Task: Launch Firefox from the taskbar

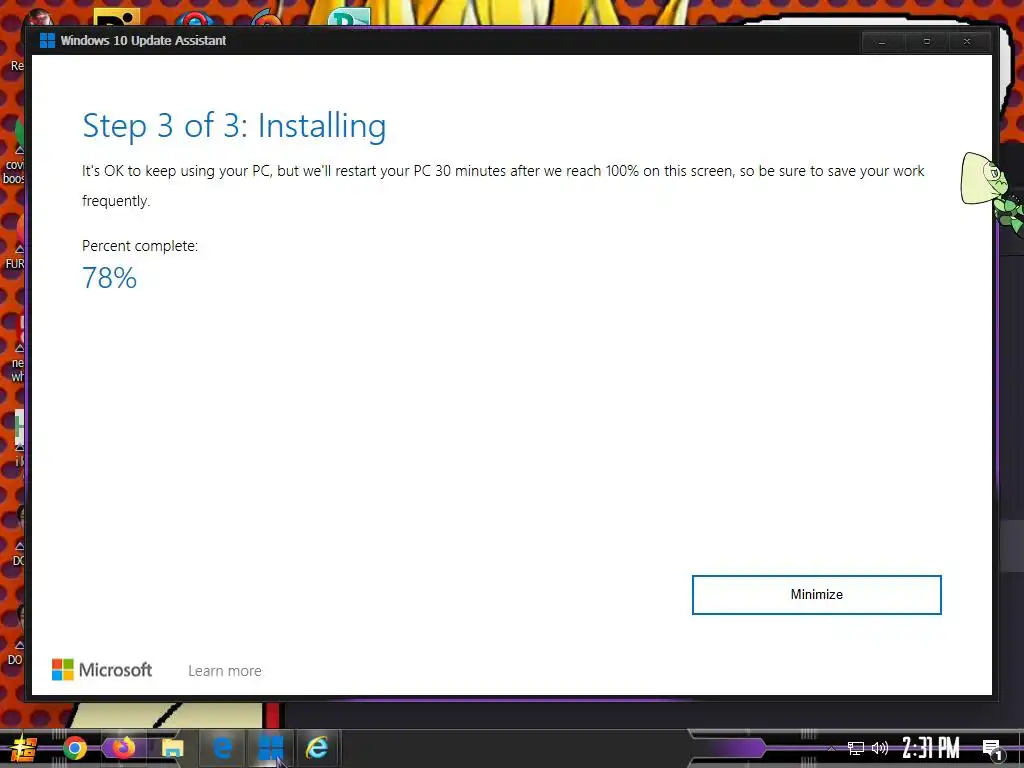Action: [123, 747]
